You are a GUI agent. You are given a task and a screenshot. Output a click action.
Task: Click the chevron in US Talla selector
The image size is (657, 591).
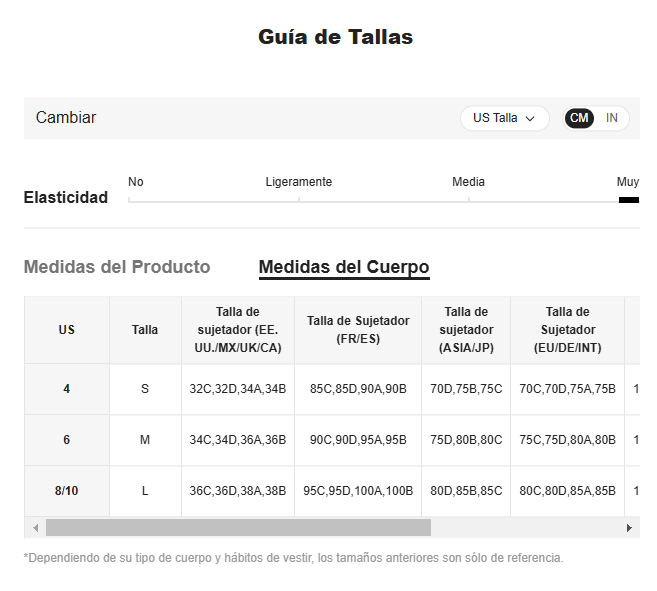click(530, 119)
